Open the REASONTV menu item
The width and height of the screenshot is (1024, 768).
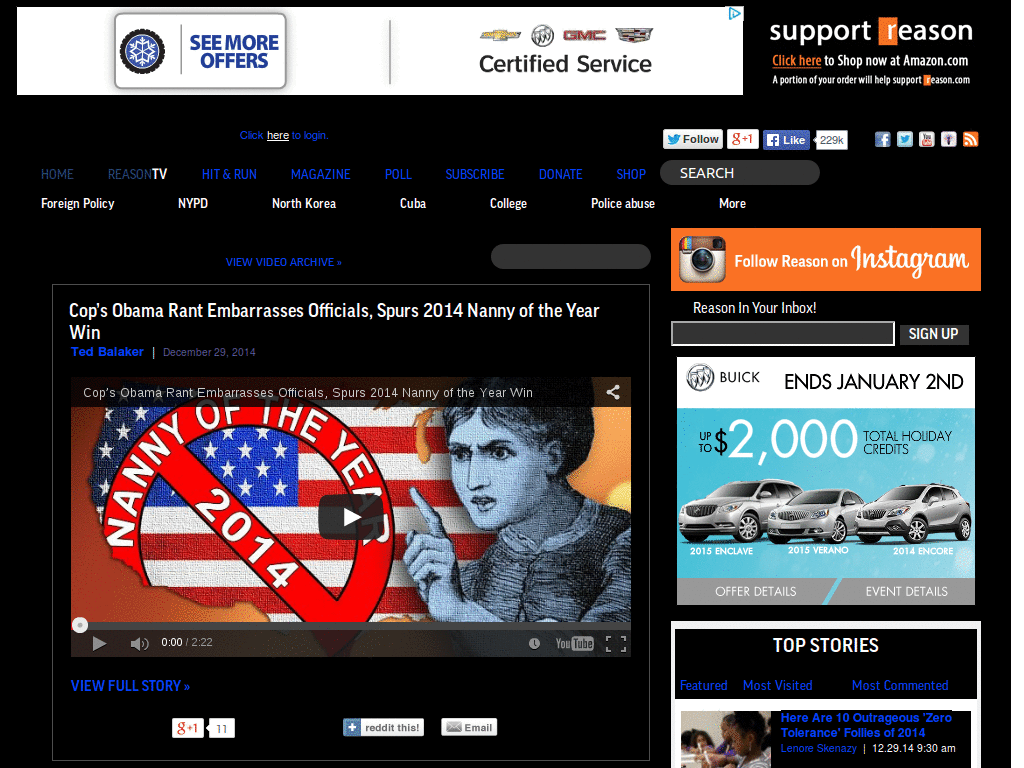pos(137,174)
